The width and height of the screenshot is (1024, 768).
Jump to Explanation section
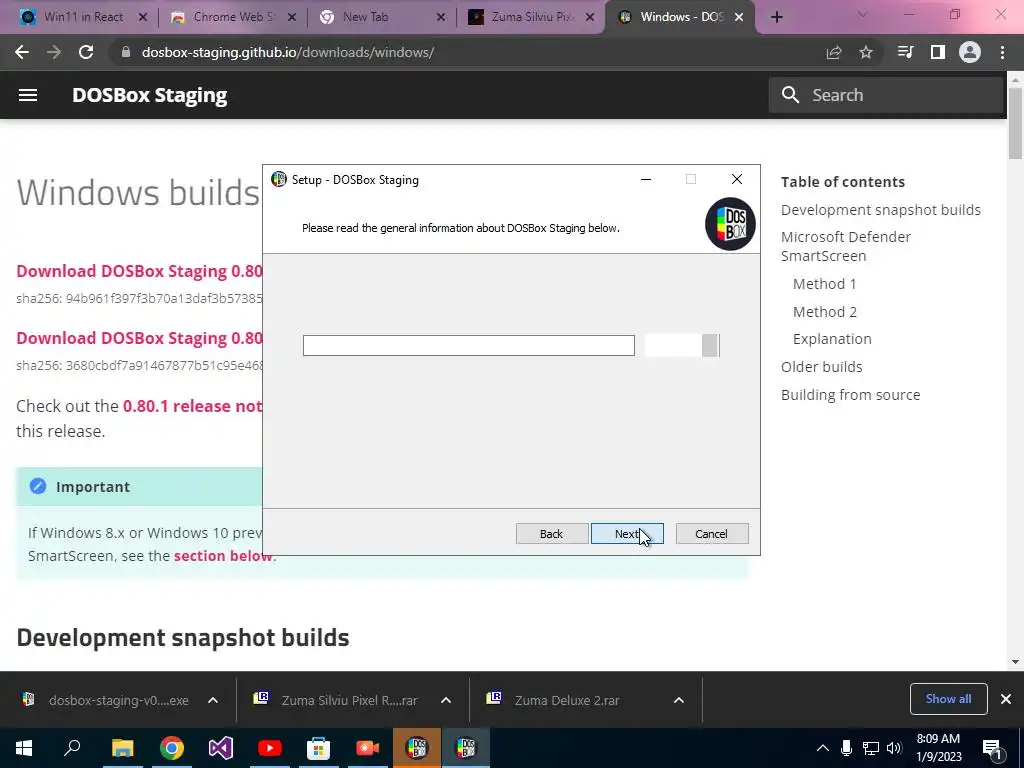pos(832,339)
